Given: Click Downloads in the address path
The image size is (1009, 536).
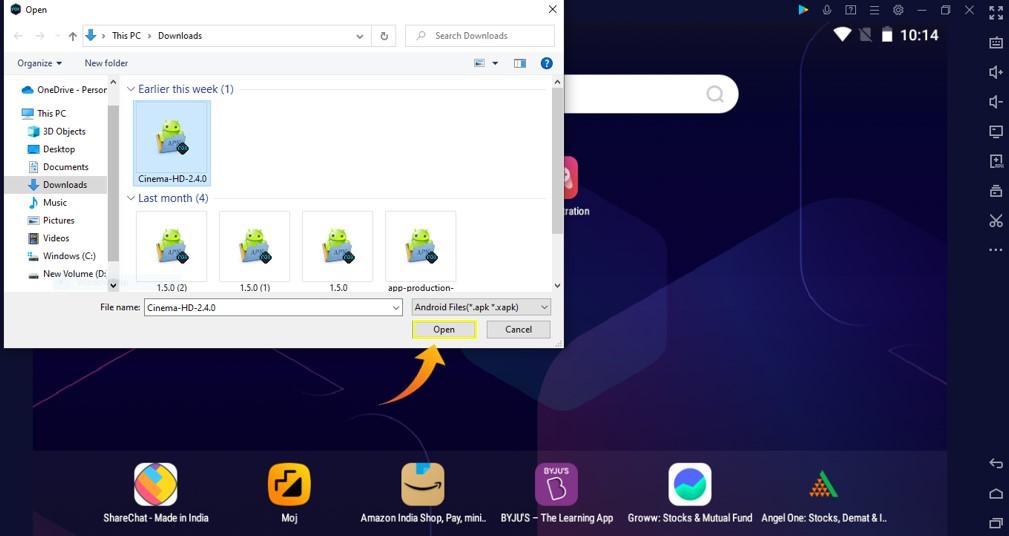Looking at the screenshot, I should 180,36.
